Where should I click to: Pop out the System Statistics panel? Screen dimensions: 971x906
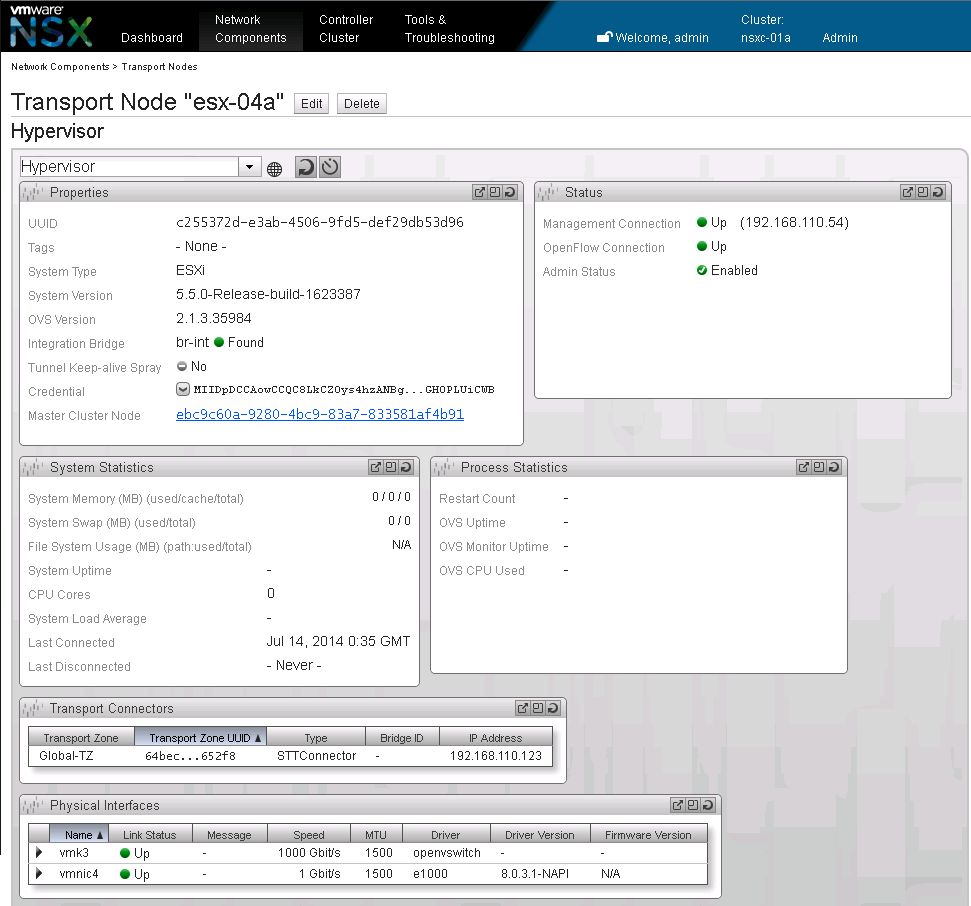[376, 467]
